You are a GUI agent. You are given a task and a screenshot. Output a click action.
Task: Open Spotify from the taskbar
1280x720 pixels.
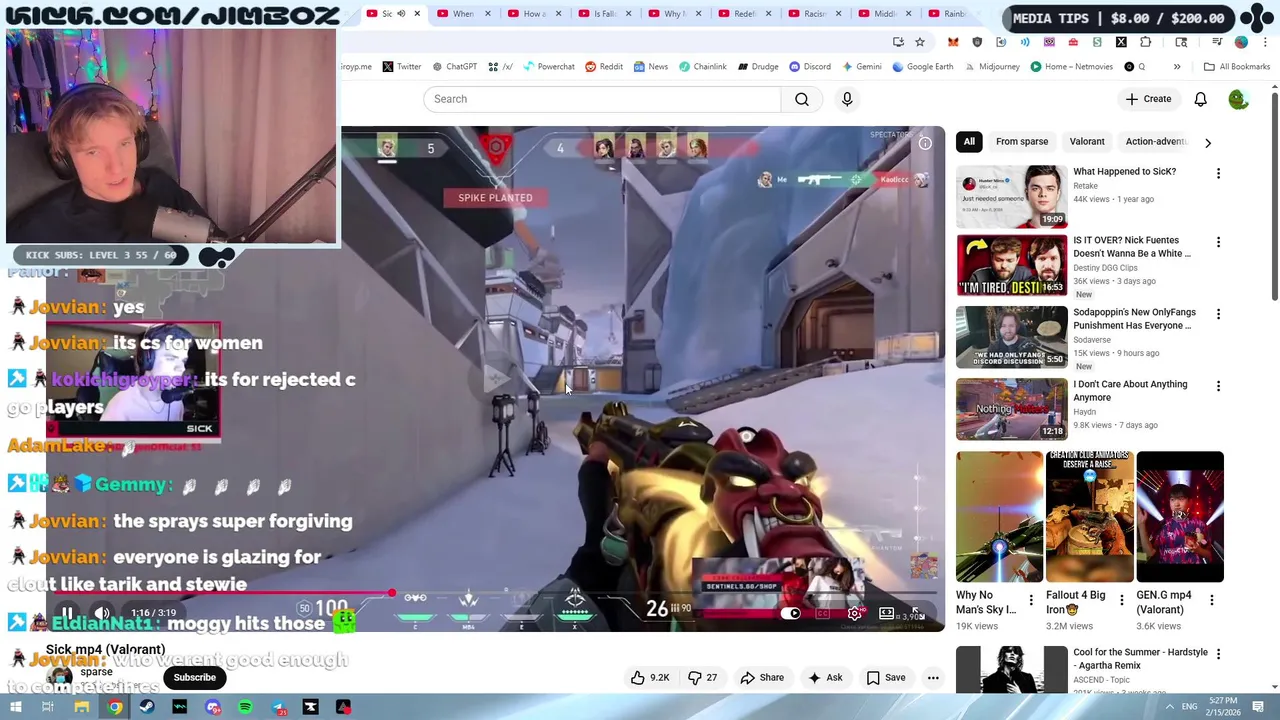[245, 707]
